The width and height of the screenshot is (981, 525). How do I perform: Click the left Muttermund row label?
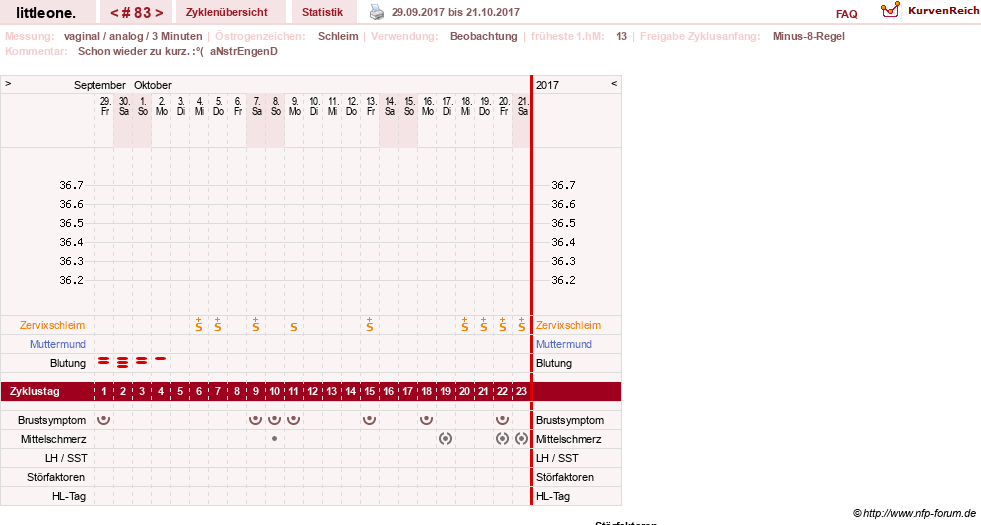pyautogui.click(x=58, y=344)
